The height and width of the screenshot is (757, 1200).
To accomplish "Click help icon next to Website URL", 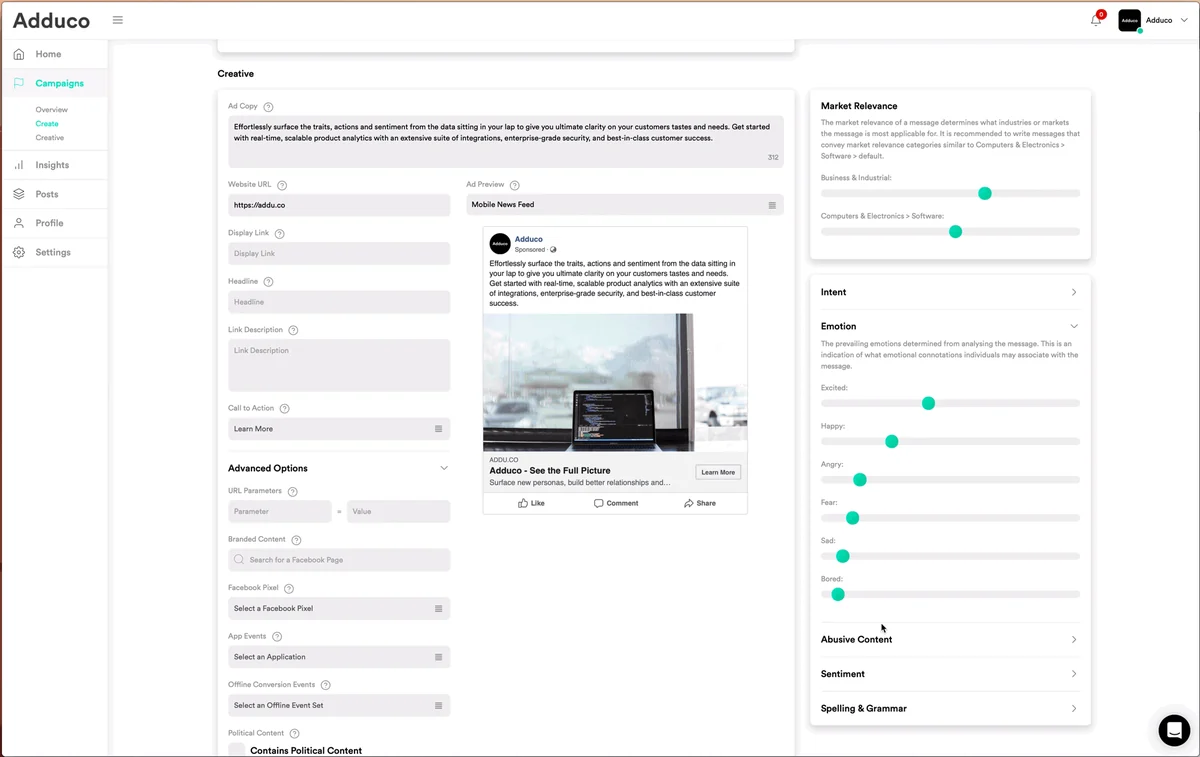I will (282, 185).
